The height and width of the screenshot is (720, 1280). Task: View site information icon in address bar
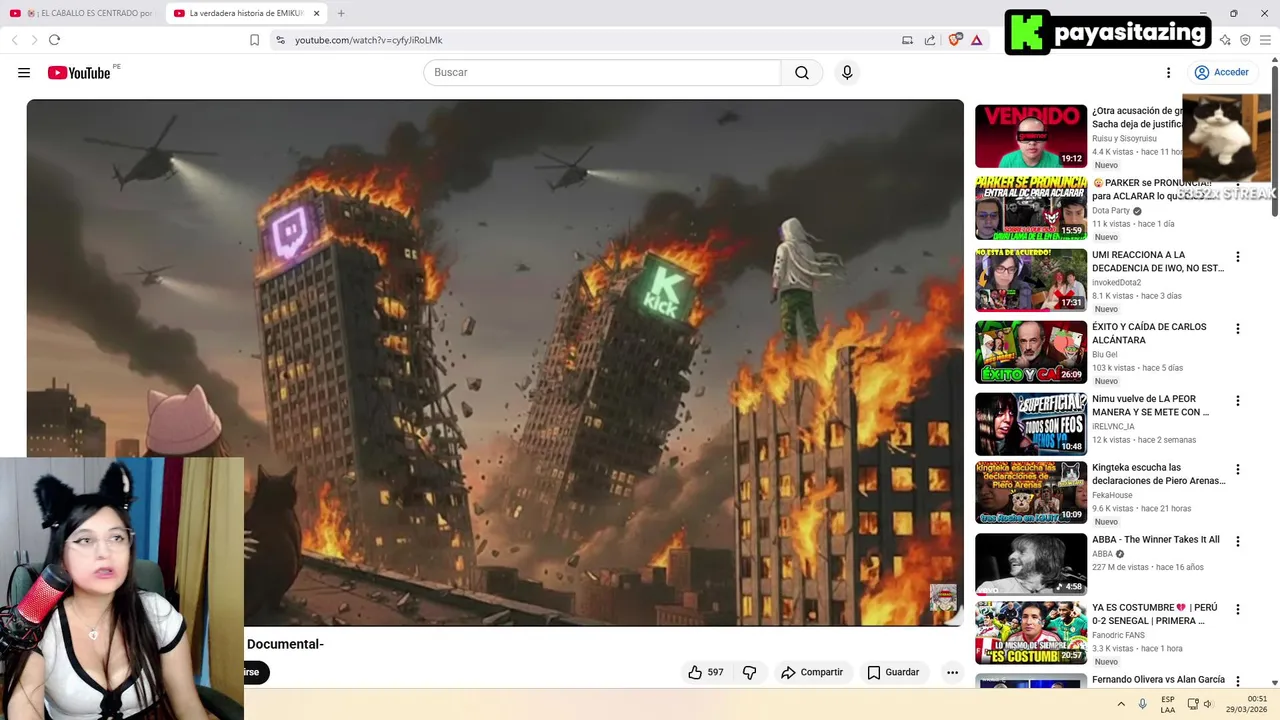pyautogui.click(x=280, y=40)
